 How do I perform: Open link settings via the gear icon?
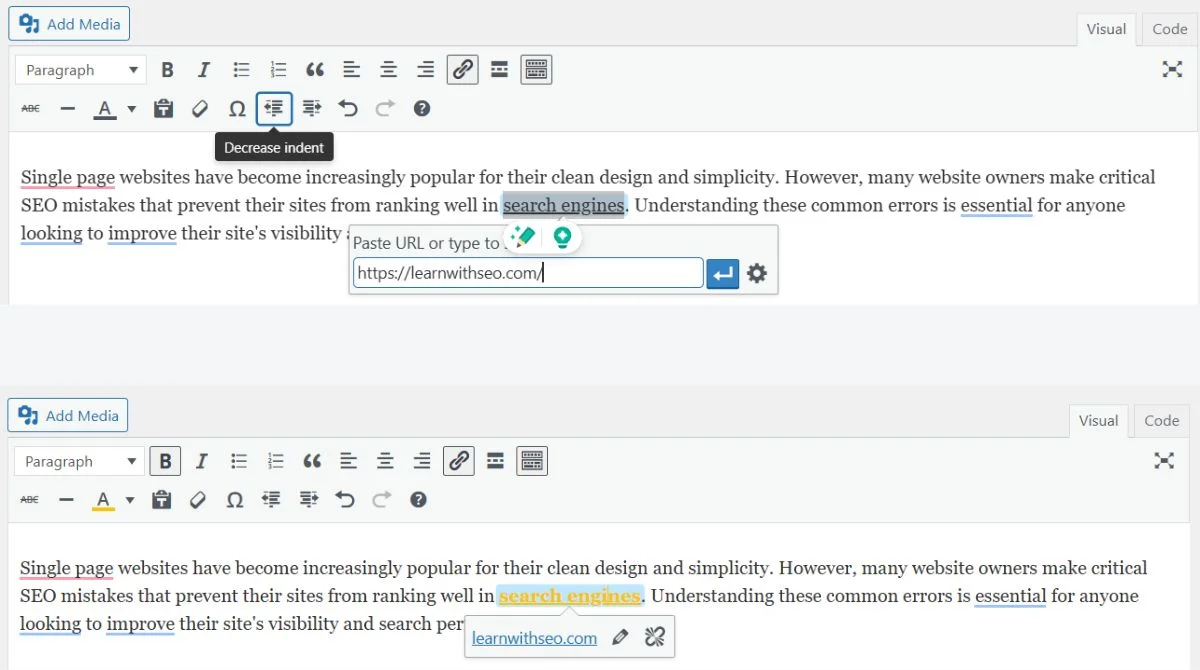pyautogui.click(x=757, y=272)
